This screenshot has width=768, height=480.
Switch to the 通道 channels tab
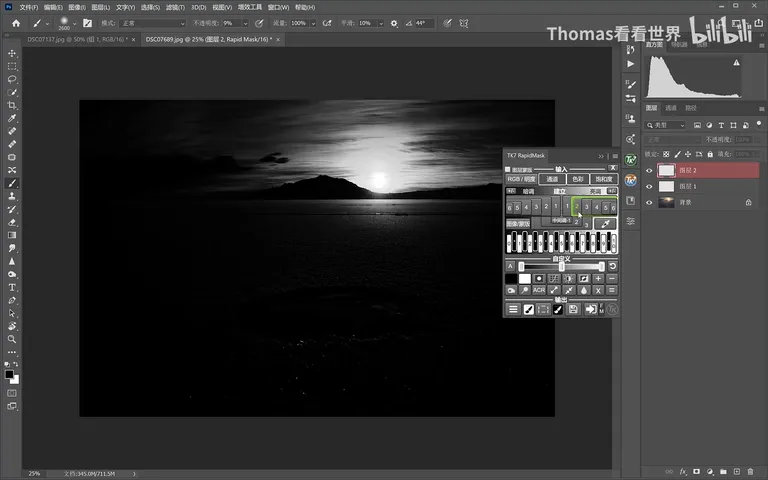click(671, 108)
